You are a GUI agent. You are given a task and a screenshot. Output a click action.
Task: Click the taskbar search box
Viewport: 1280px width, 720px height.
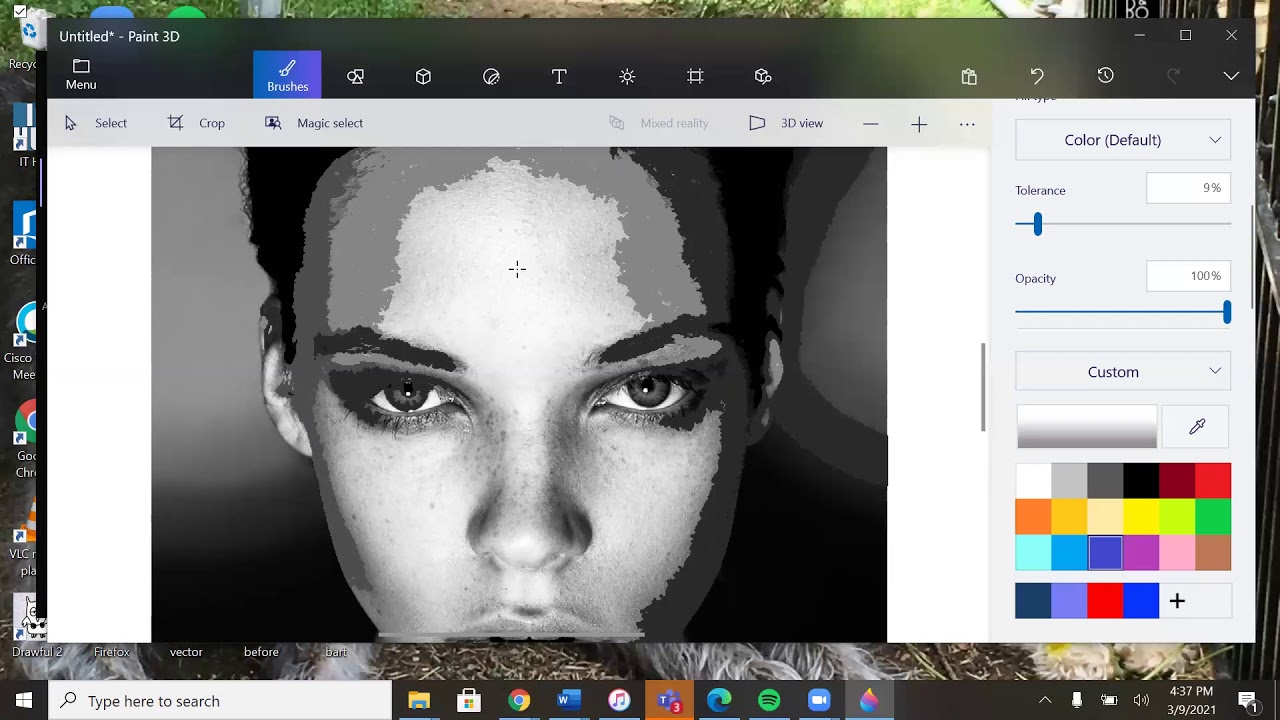[220, 700]
